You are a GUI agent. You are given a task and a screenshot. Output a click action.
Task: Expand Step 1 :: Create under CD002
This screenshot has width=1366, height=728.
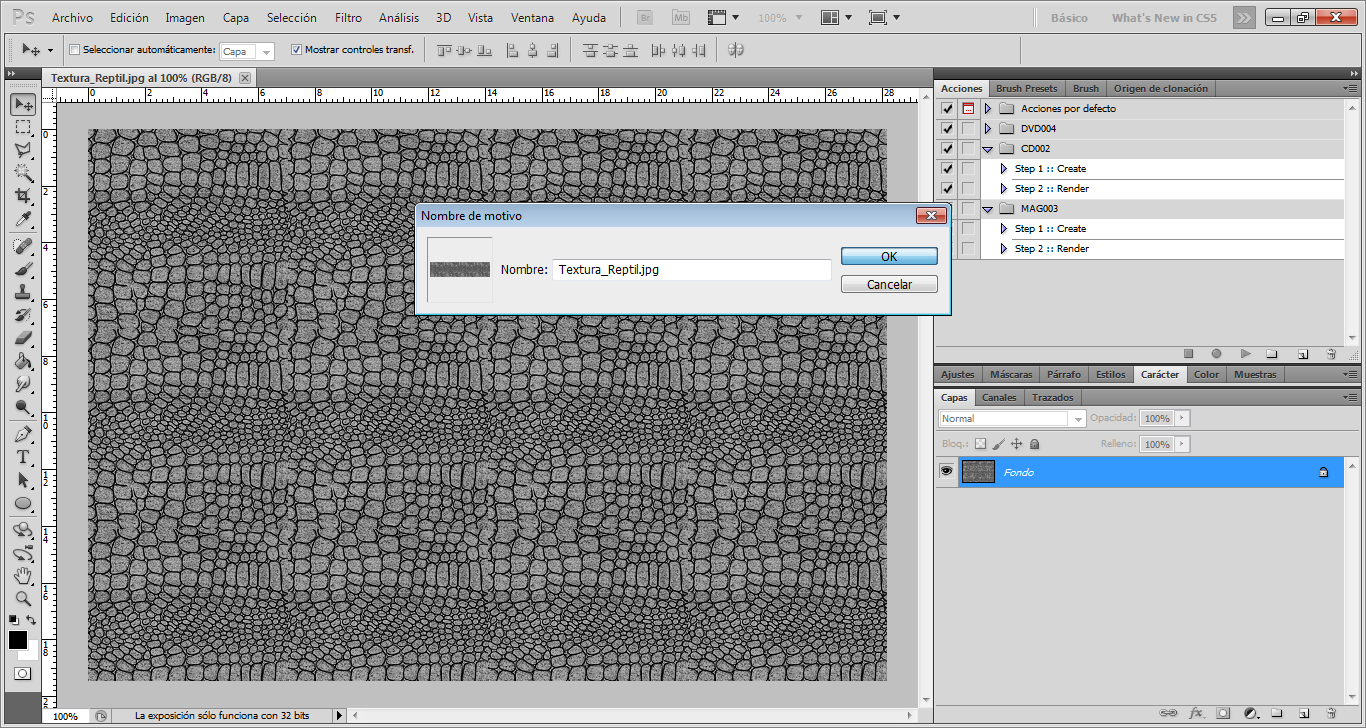tap(1004, 168)
